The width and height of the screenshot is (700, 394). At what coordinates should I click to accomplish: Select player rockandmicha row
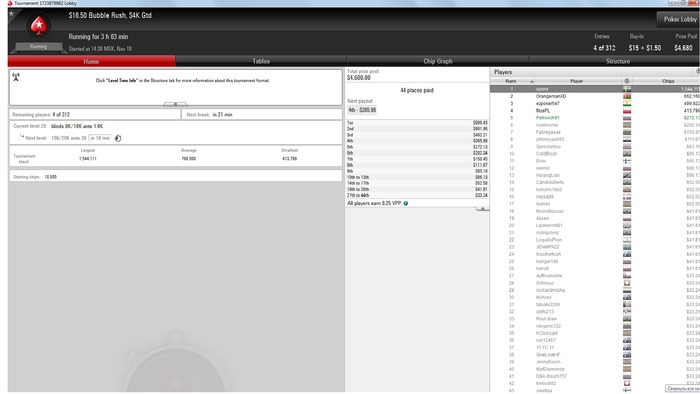[x=595, y=290]
